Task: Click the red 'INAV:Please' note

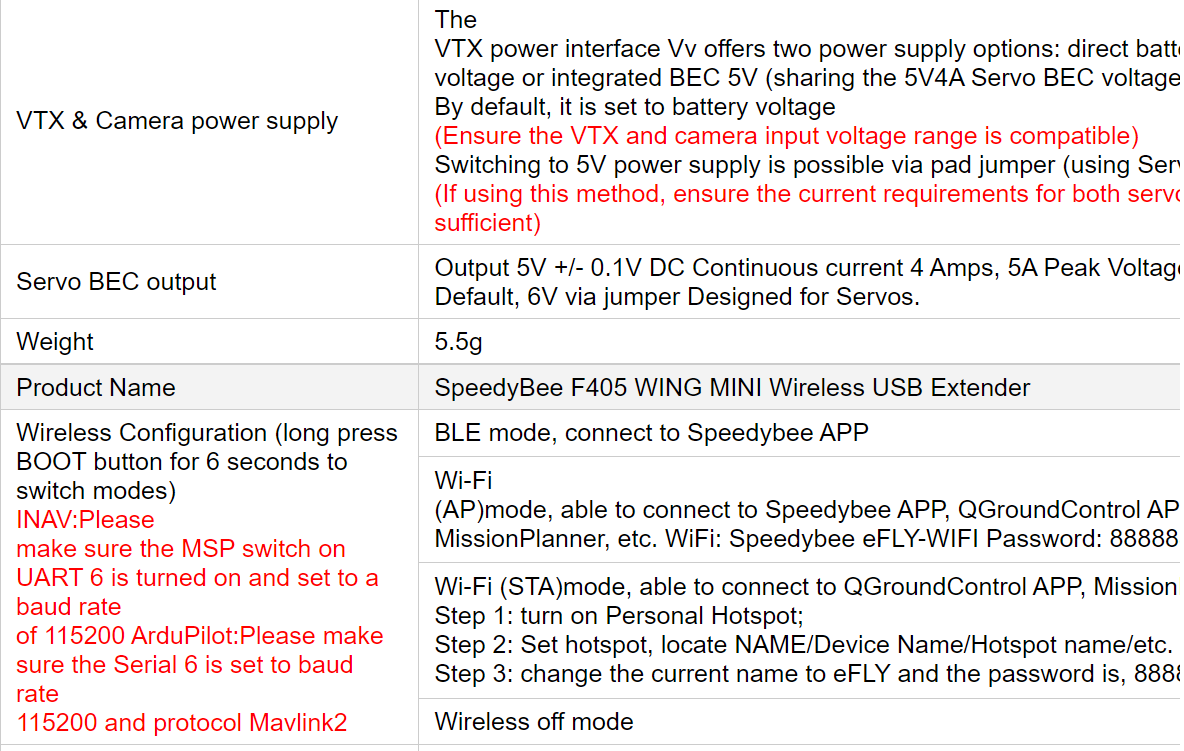Action: point(85,519)
